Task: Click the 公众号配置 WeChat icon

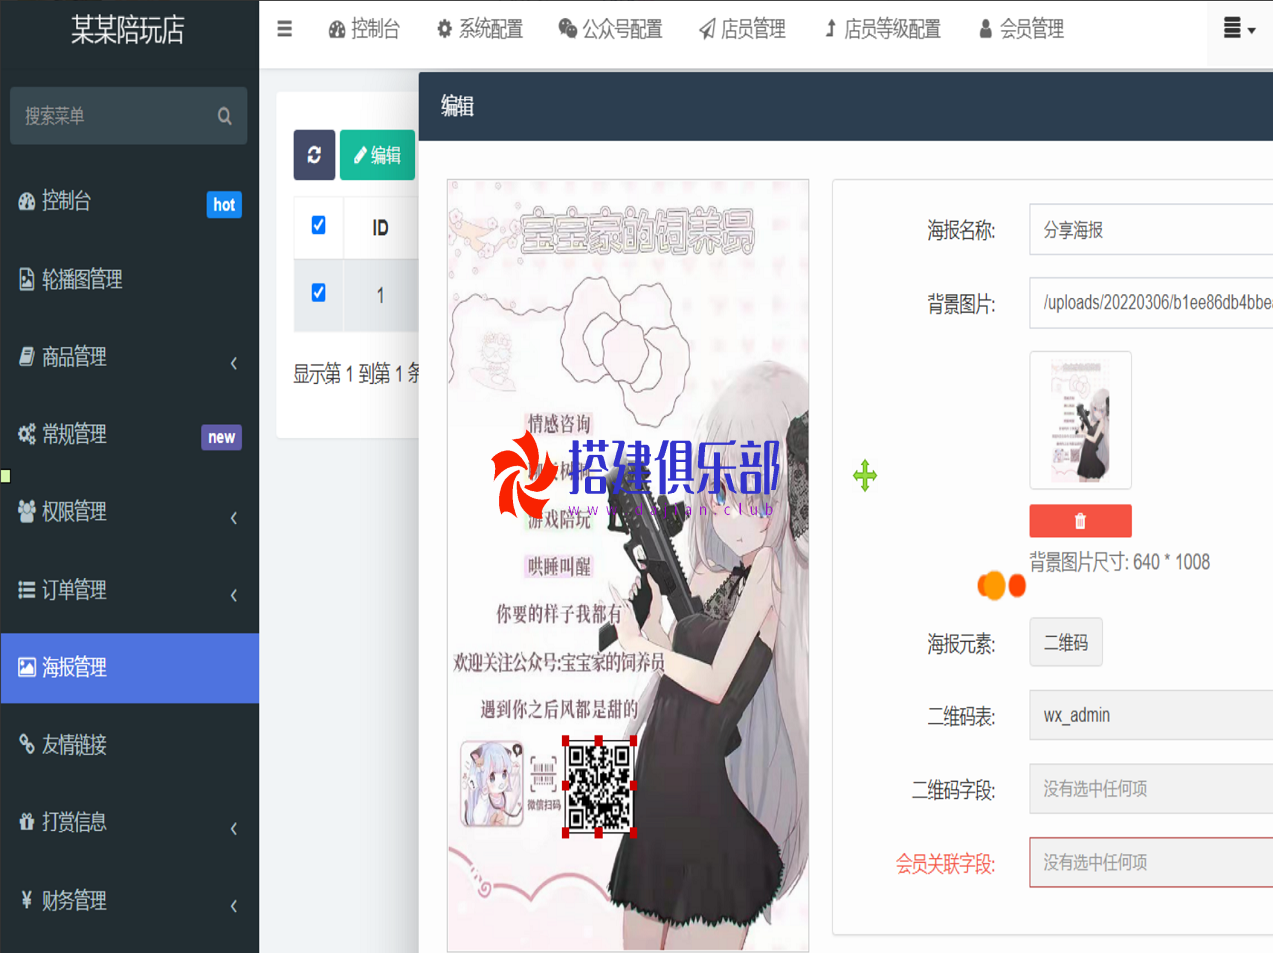Action: point(568,29)
